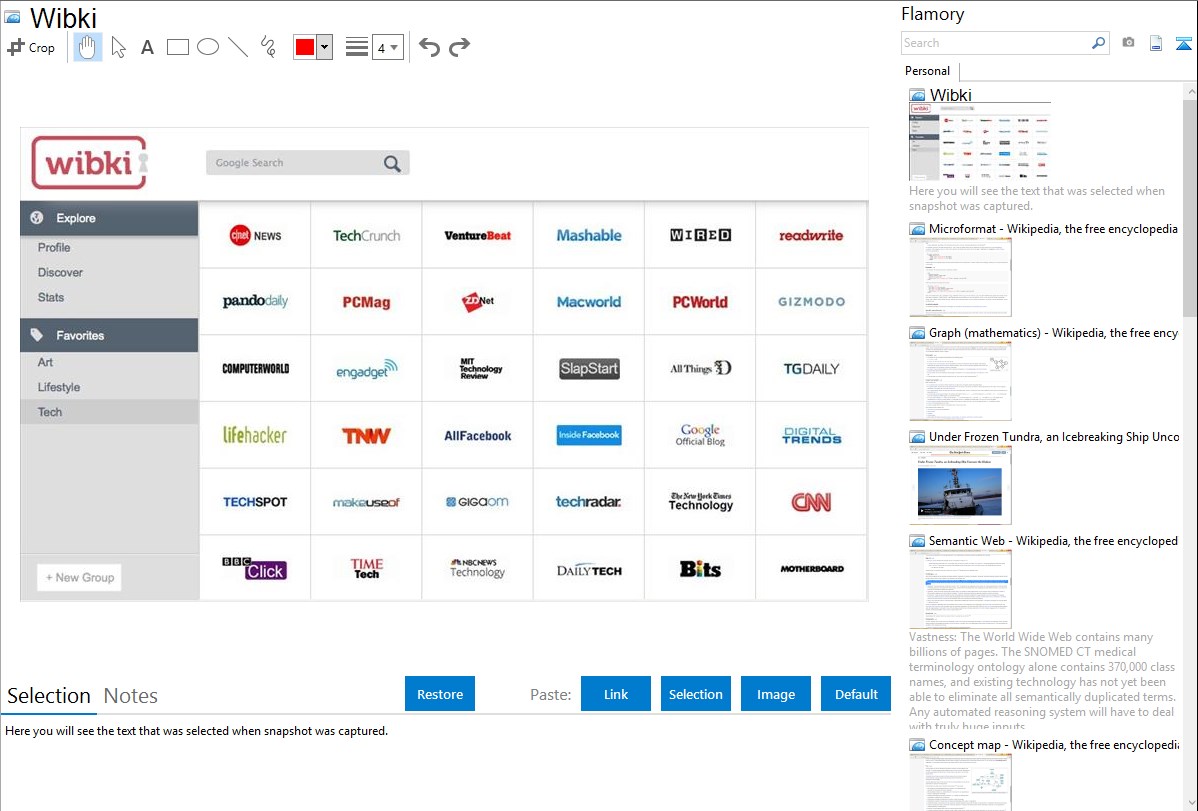The width and height of the screenshot is (1198, 811).
Task: Switch to the Personal tab
Action: (927, 70)
